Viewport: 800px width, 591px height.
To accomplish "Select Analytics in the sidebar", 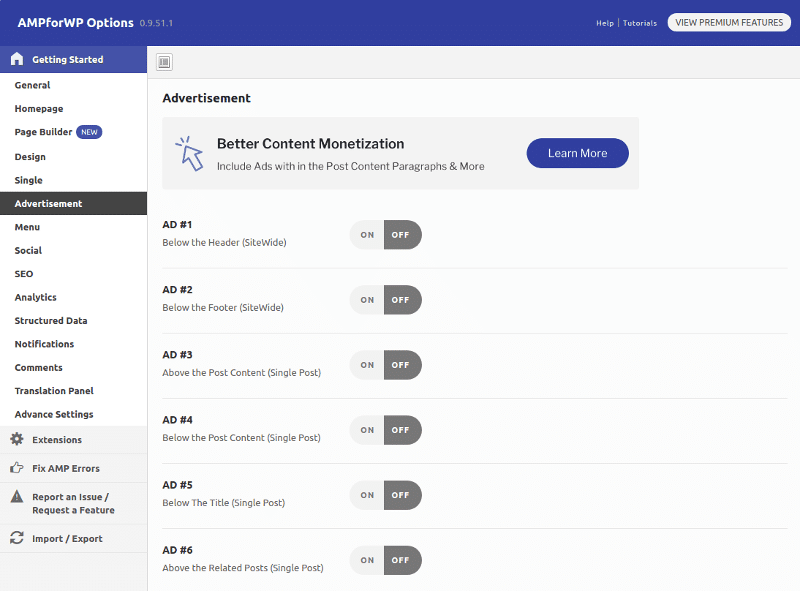I will pyautogui.click(x=73, y=298).
